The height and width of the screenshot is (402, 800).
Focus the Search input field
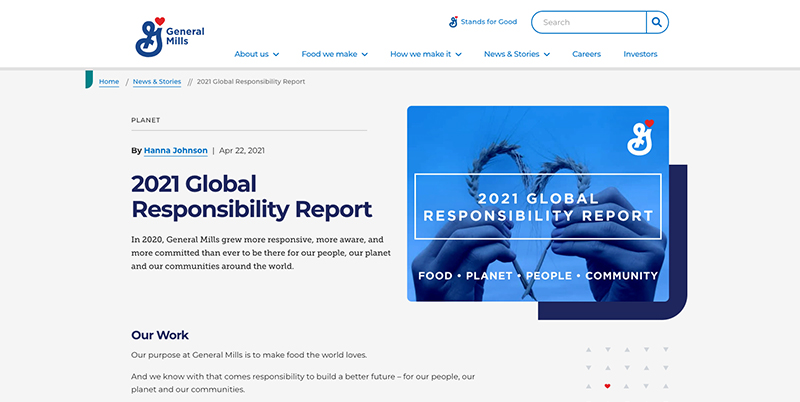(589, 22)
